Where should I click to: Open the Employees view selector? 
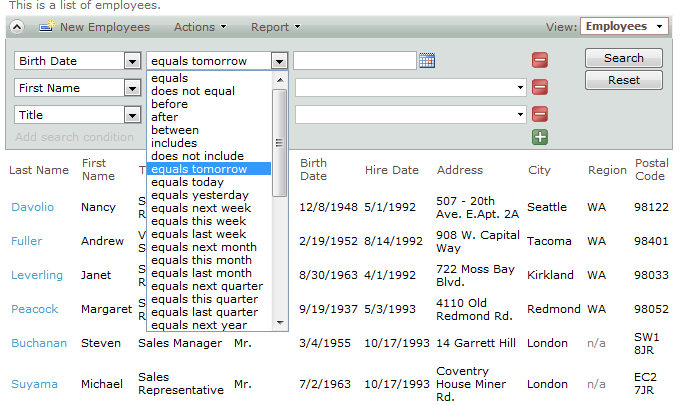[625, 27]
